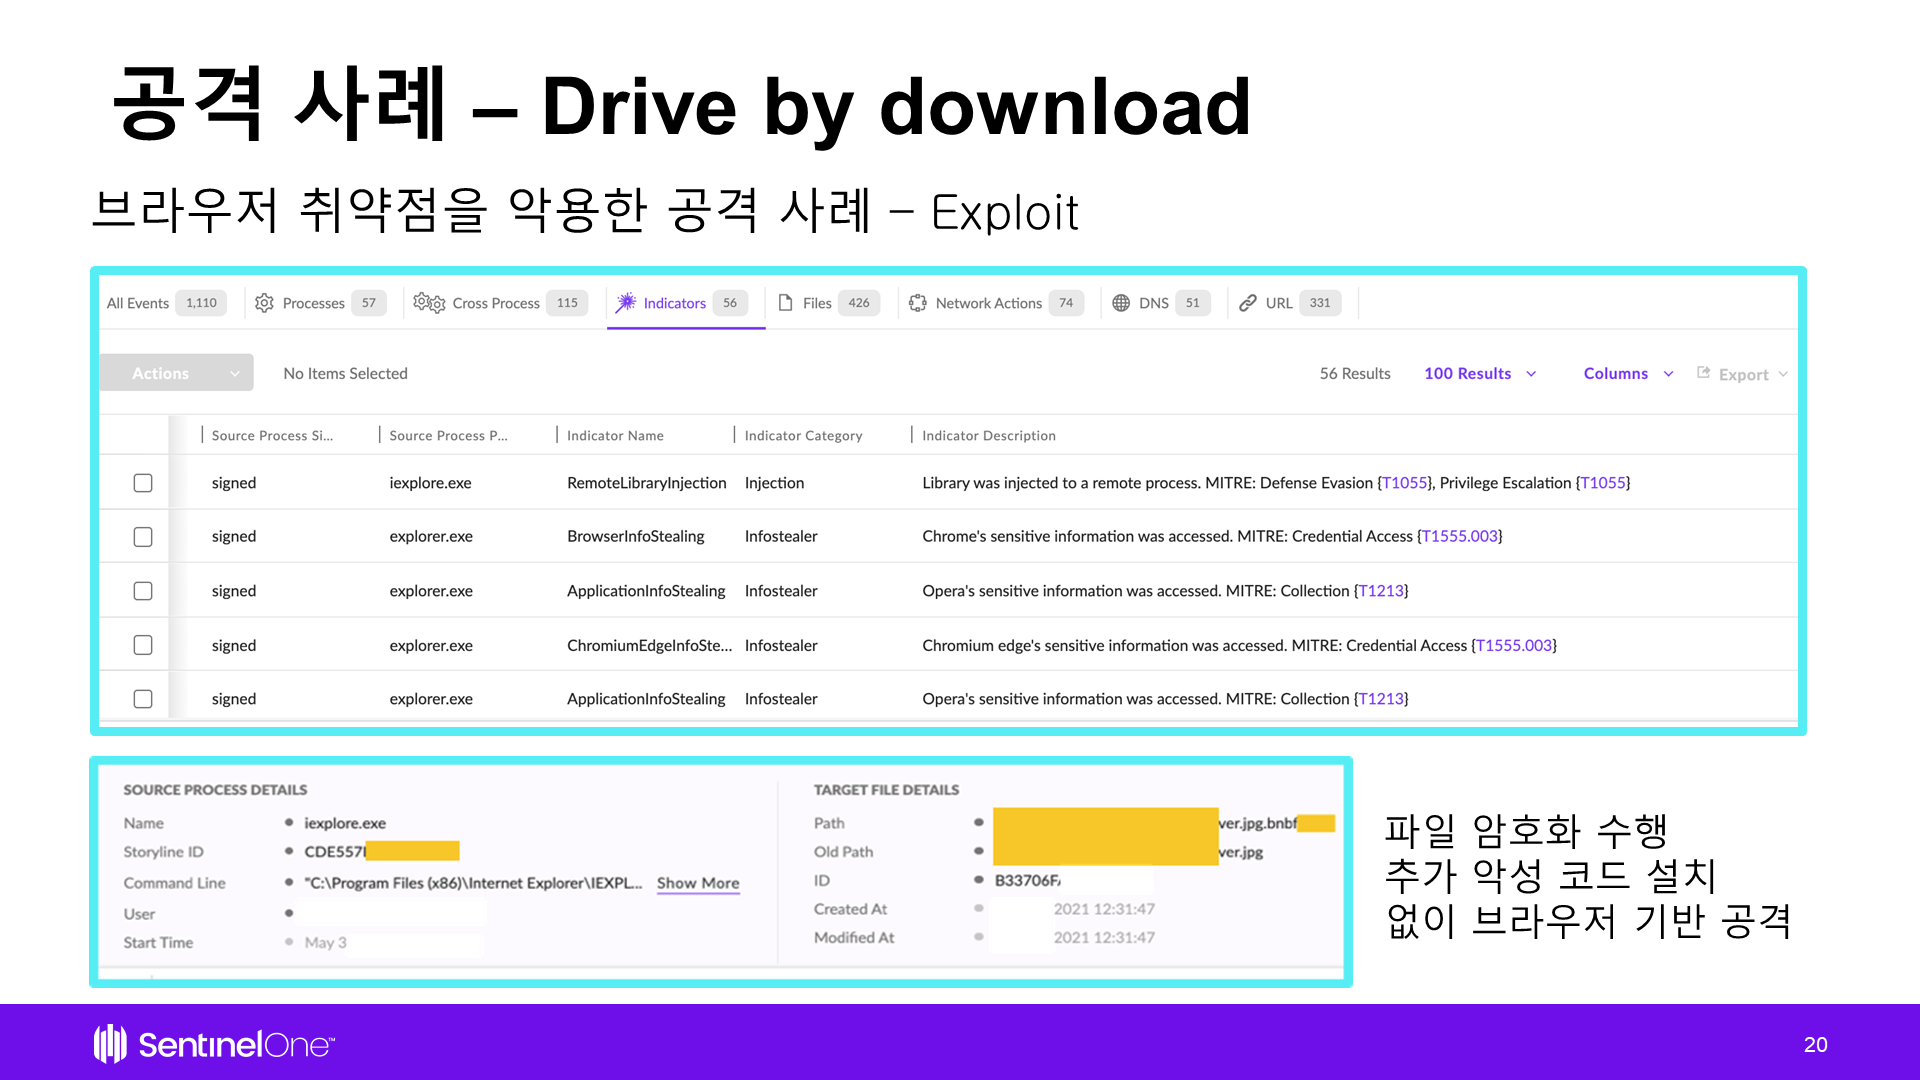Click the Indicator Category column header
This screenshot has width=1920, height=1080.
click(x=803, y=435)
